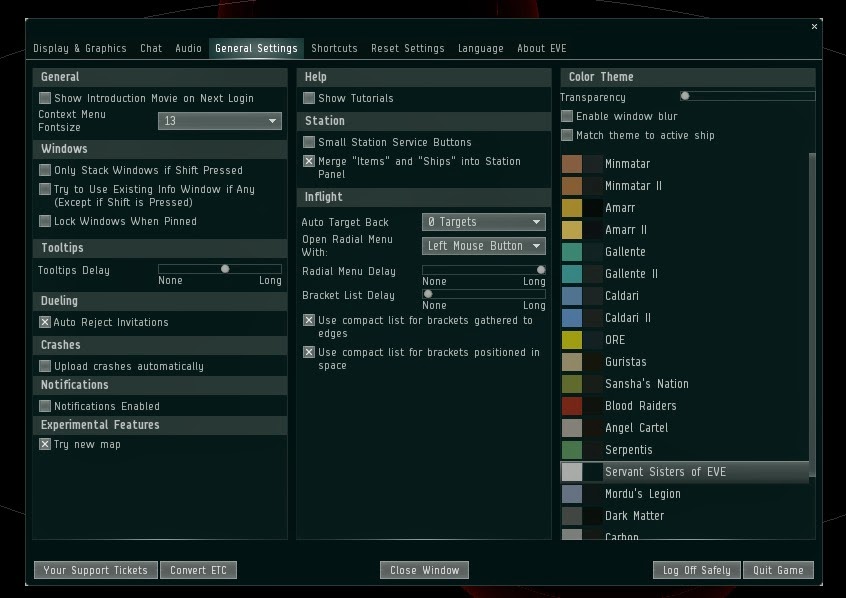Choose the Guristas color theme
846x598 pixels.
[685, 362]
